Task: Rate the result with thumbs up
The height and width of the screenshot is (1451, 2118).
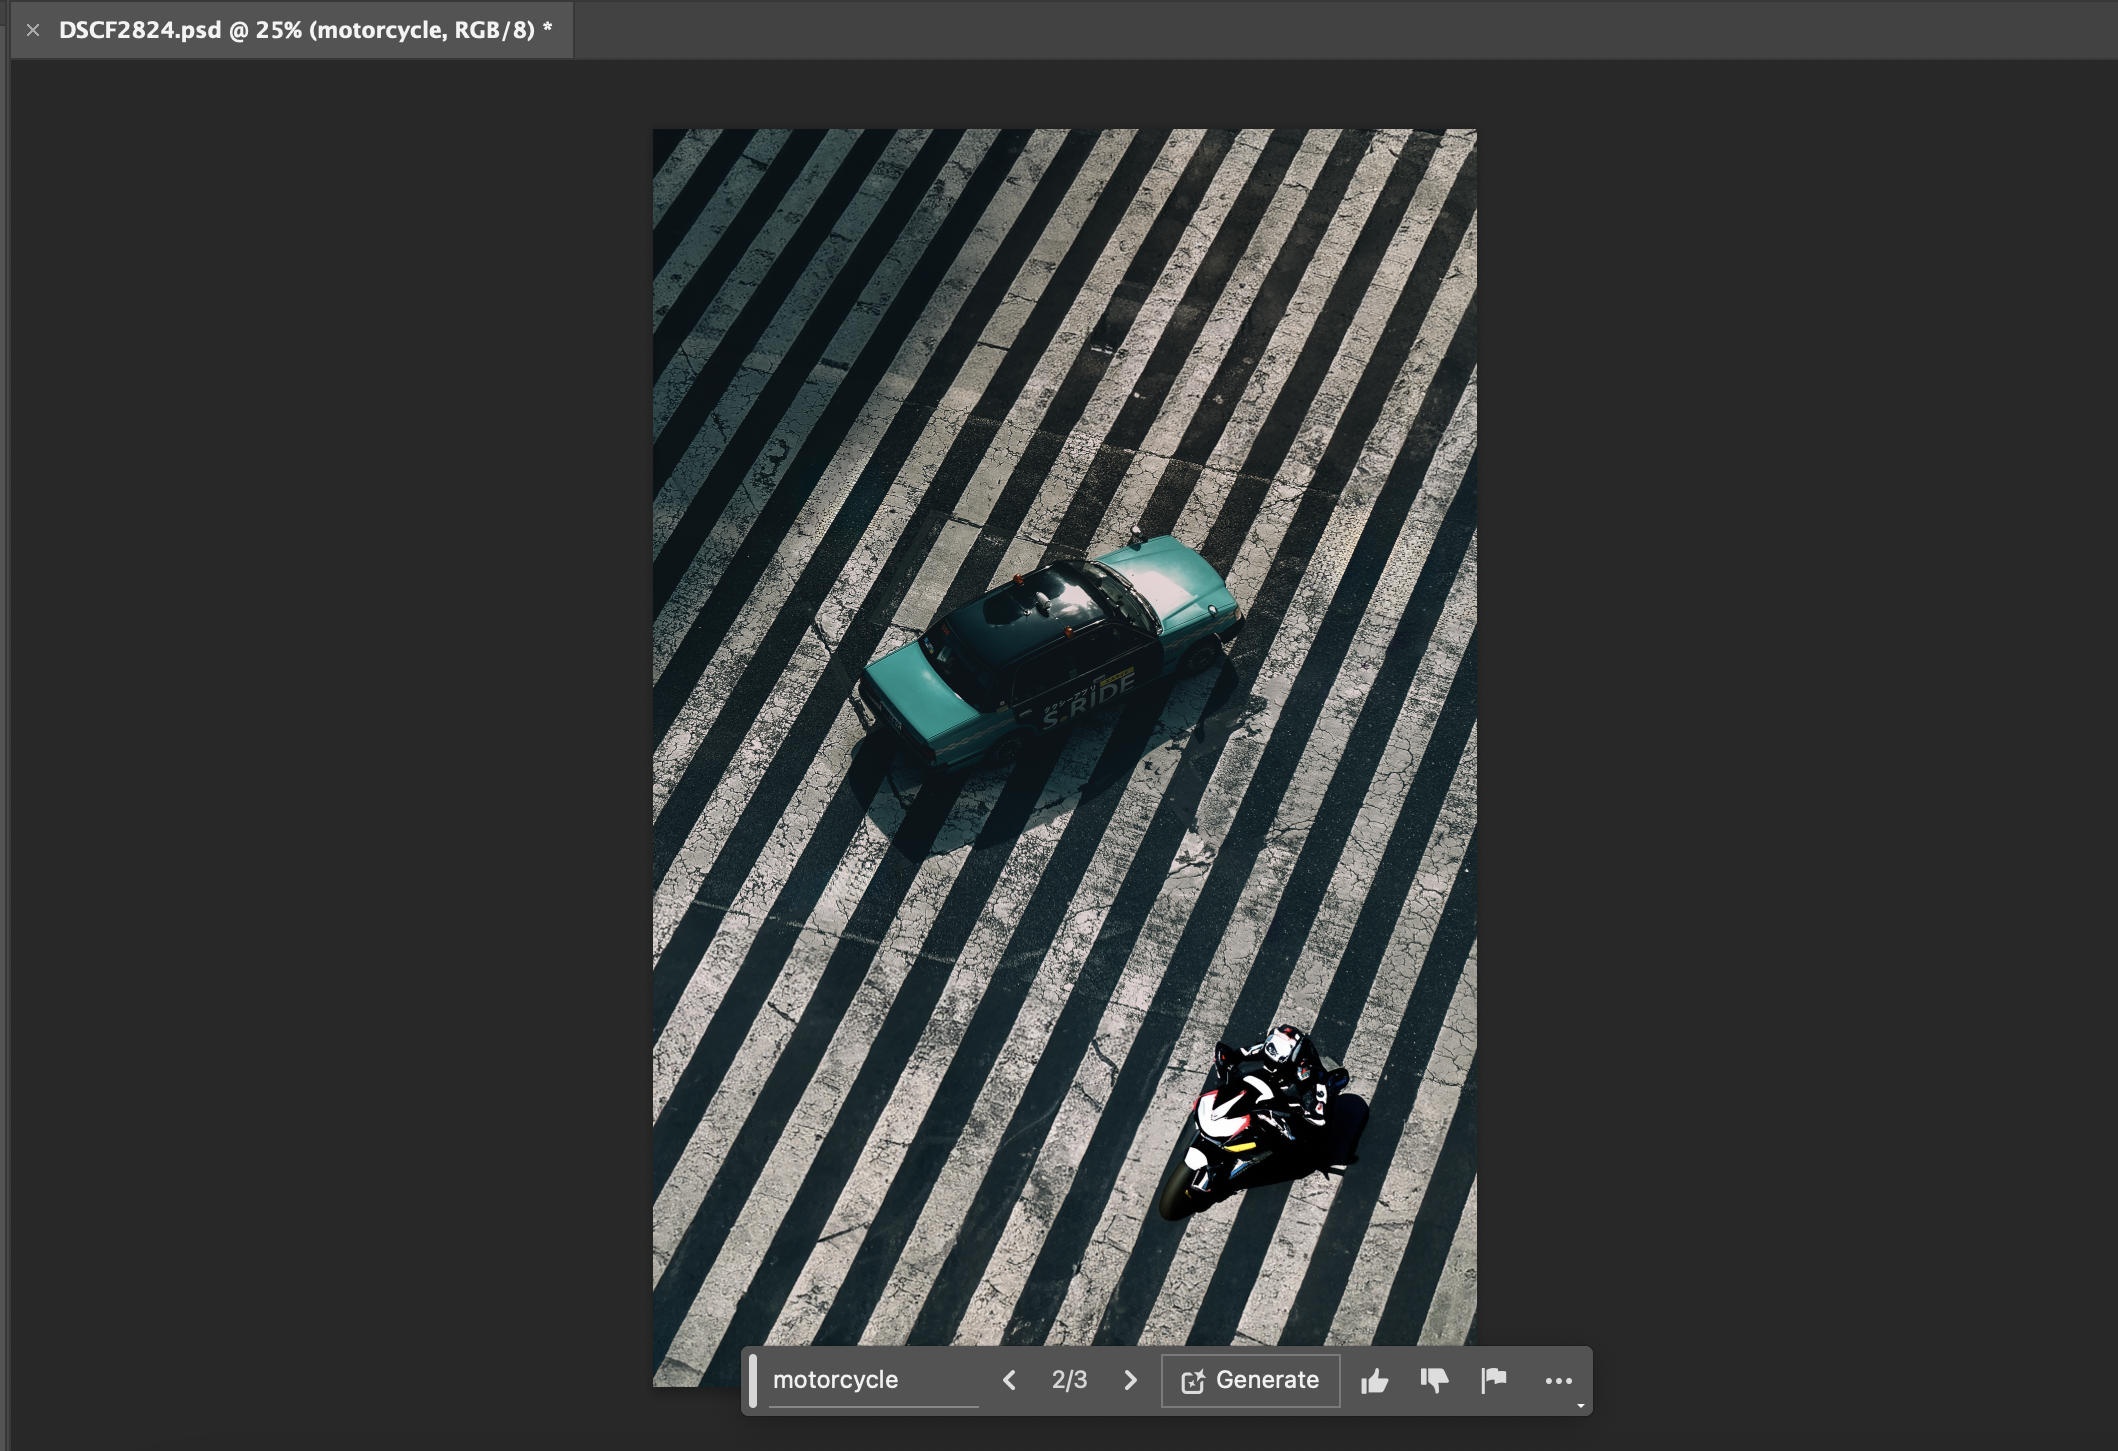Action: [1374, 1382]
